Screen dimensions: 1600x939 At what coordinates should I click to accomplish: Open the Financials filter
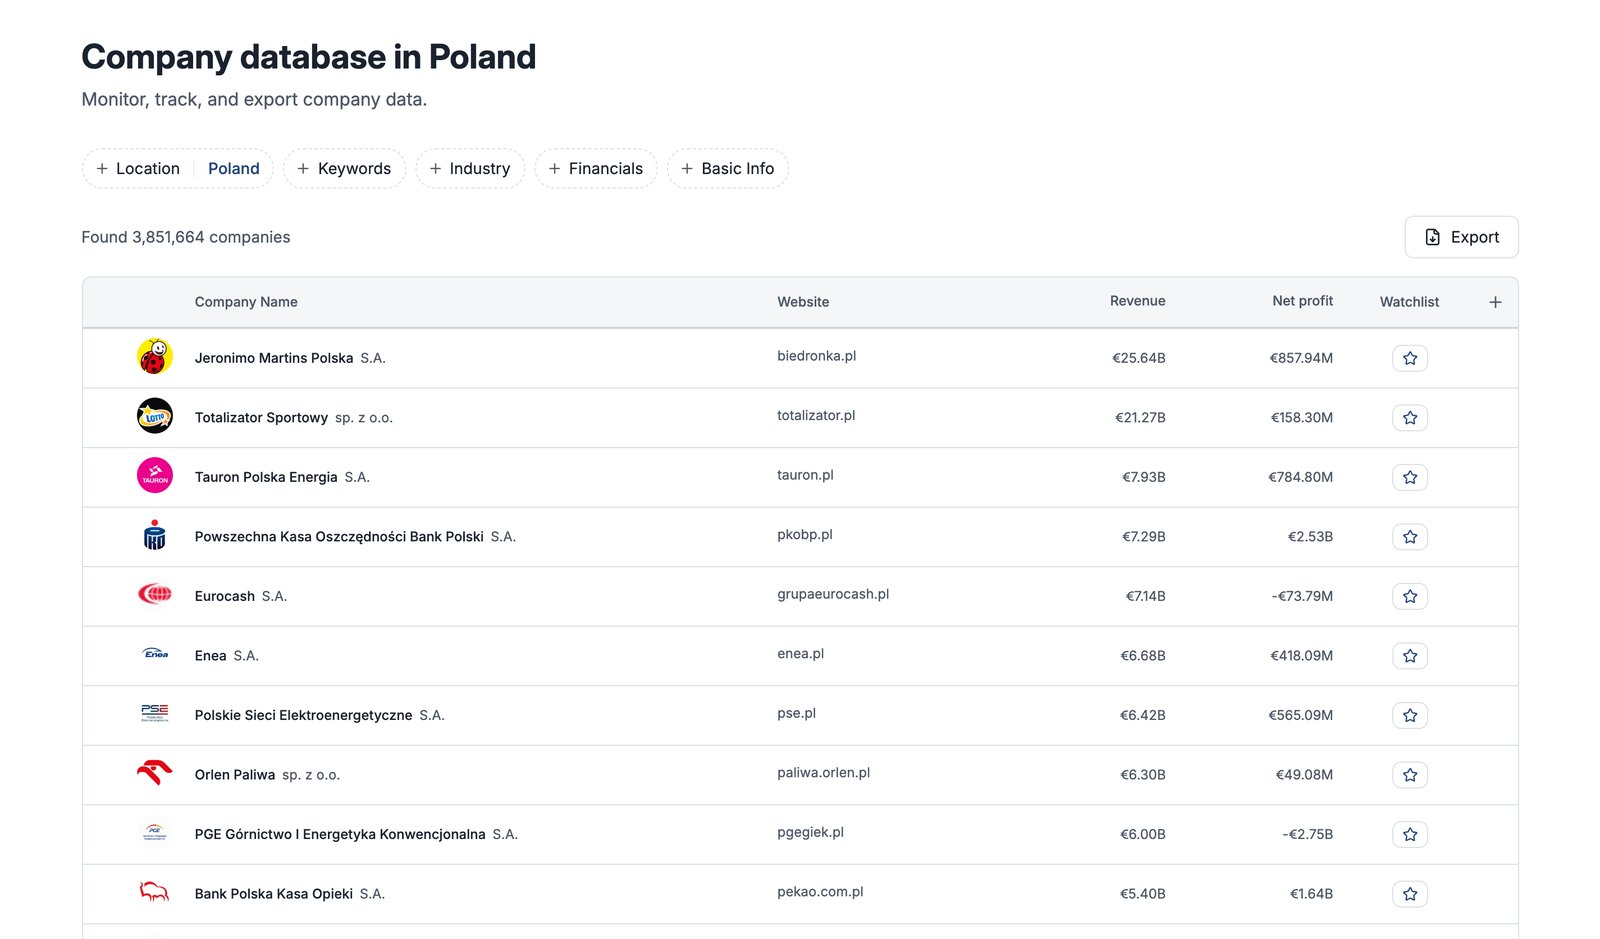click(x=596, y=169)
